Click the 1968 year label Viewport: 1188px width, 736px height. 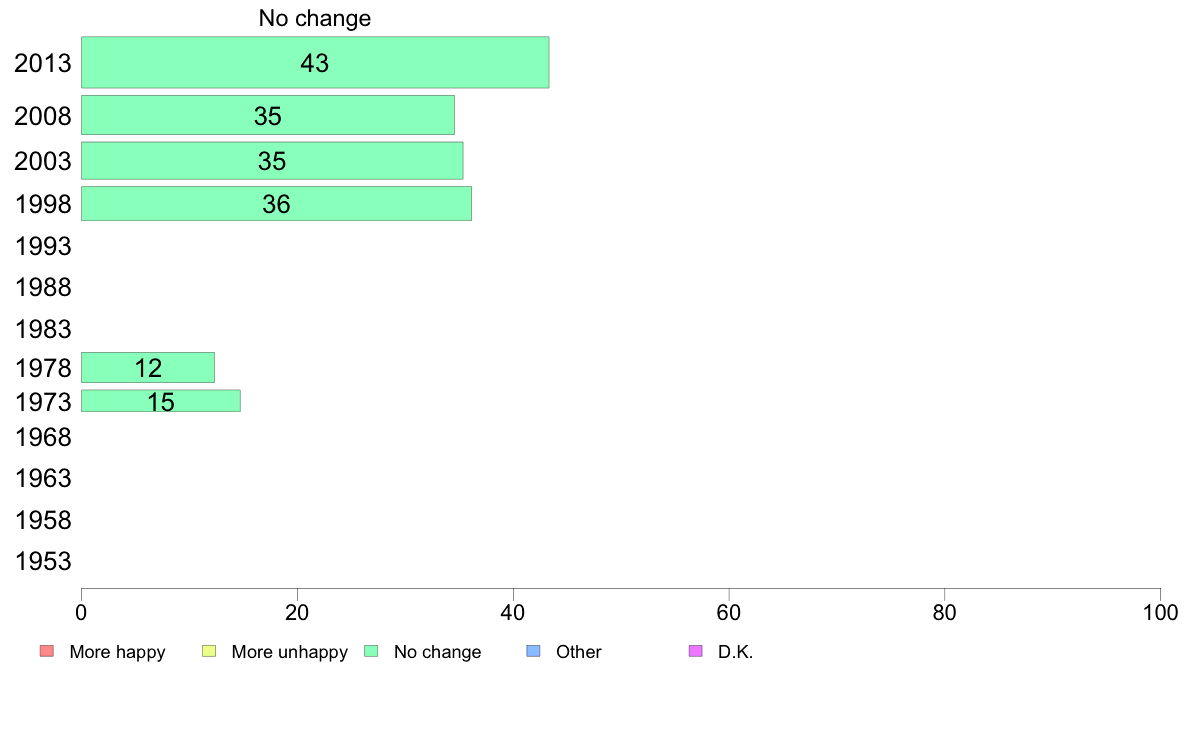43,437
